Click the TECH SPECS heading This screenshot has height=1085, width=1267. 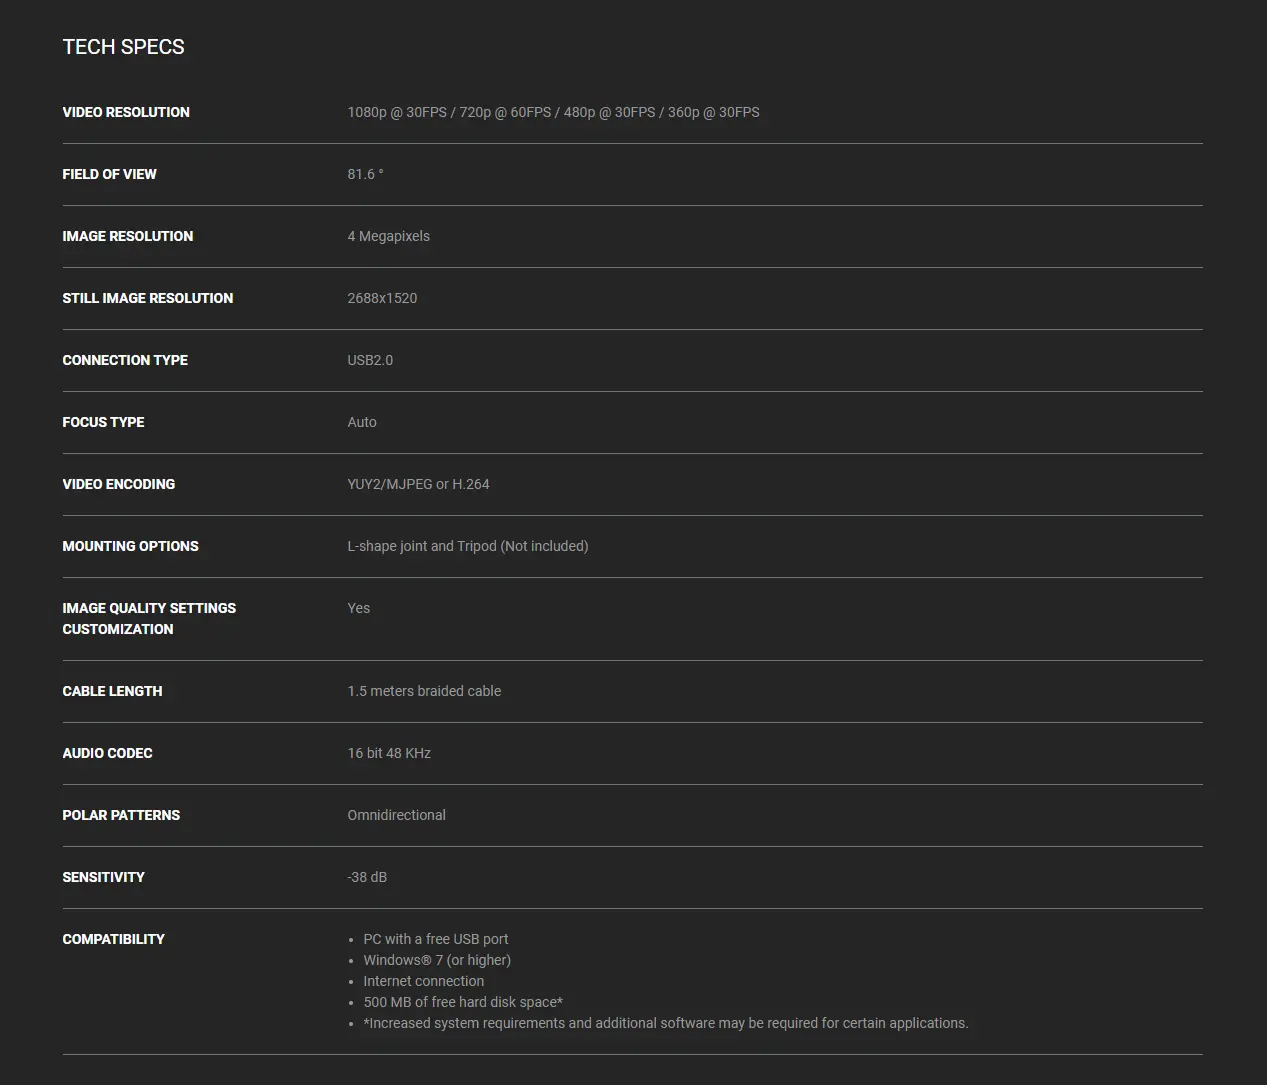click(x=123, y=47)
